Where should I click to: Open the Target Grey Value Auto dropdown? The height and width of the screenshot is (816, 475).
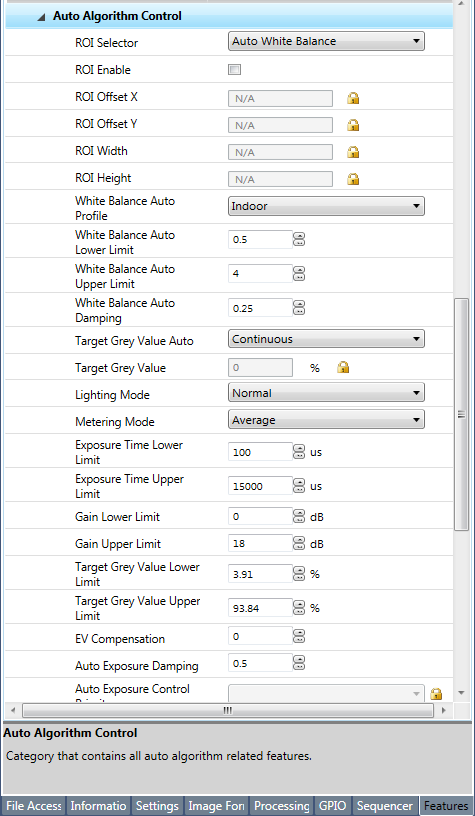pyautogui.click(x=326, y=339)
